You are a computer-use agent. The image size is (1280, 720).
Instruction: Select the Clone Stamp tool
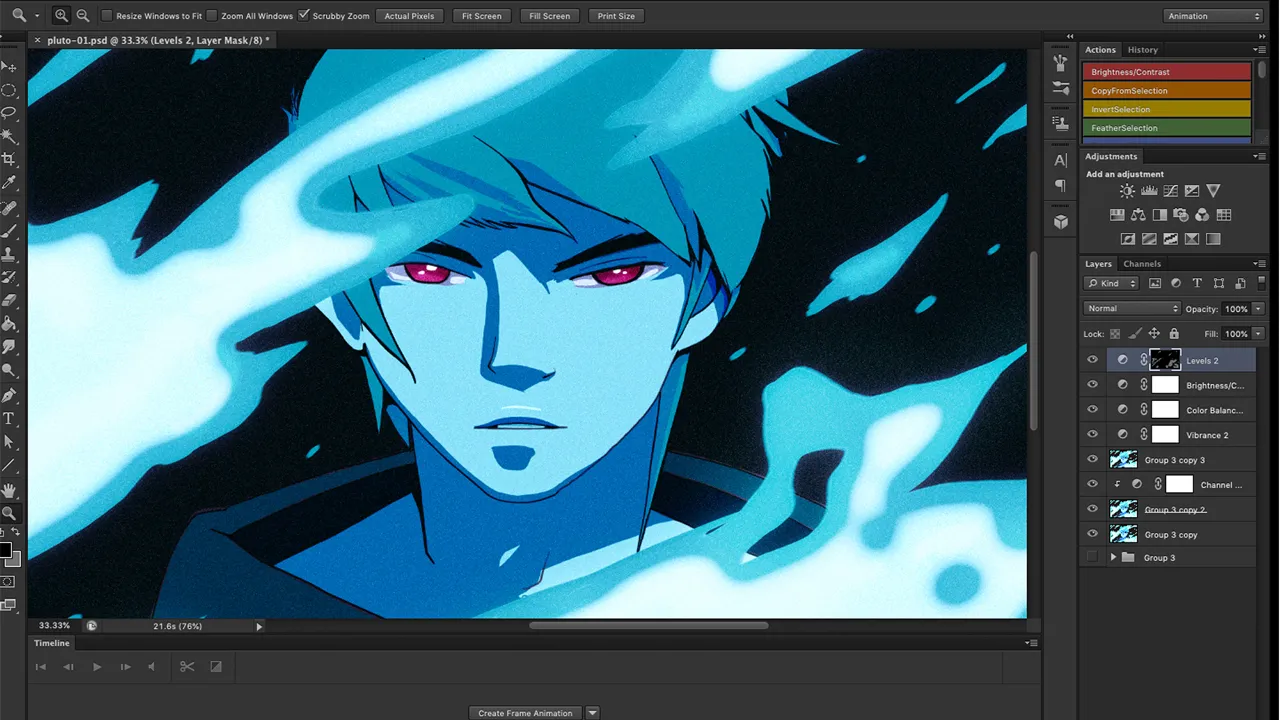pyautogui.click(x=9, y=255)
